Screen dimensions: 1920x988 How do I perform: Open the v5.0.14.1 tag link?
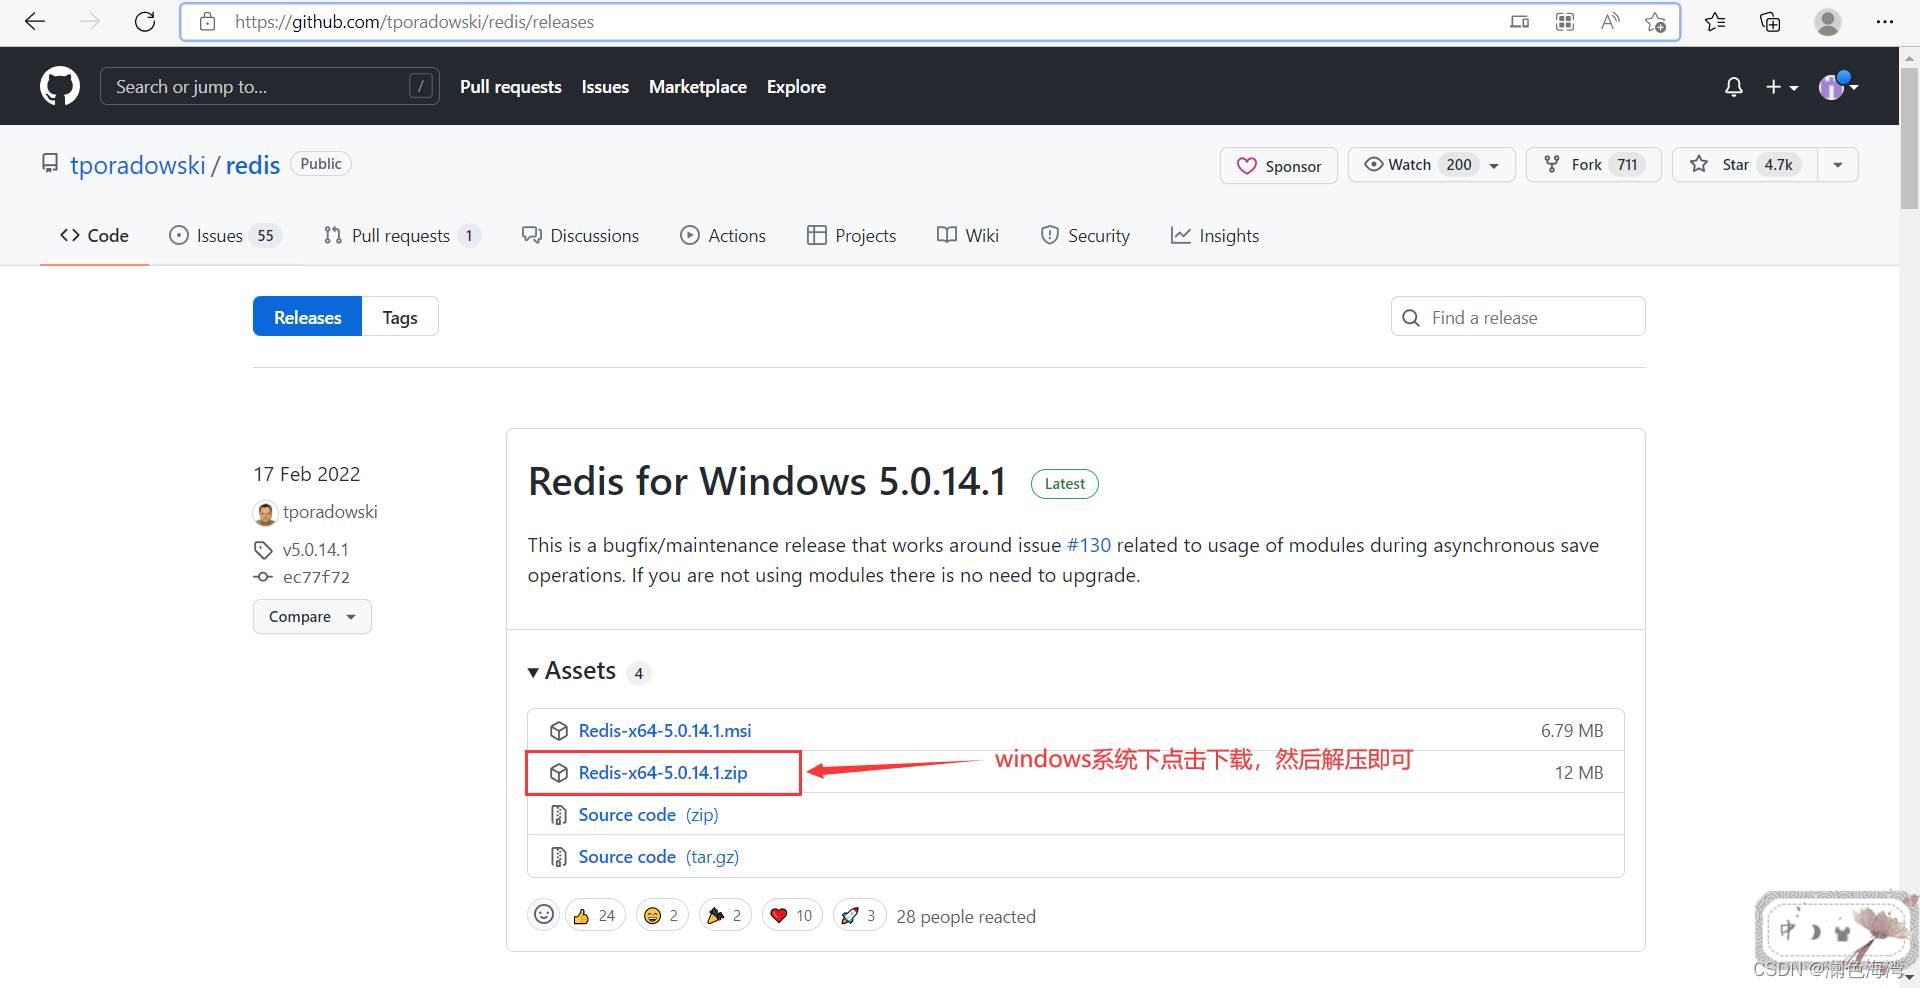pyautogui.click(x=316, y=550)
